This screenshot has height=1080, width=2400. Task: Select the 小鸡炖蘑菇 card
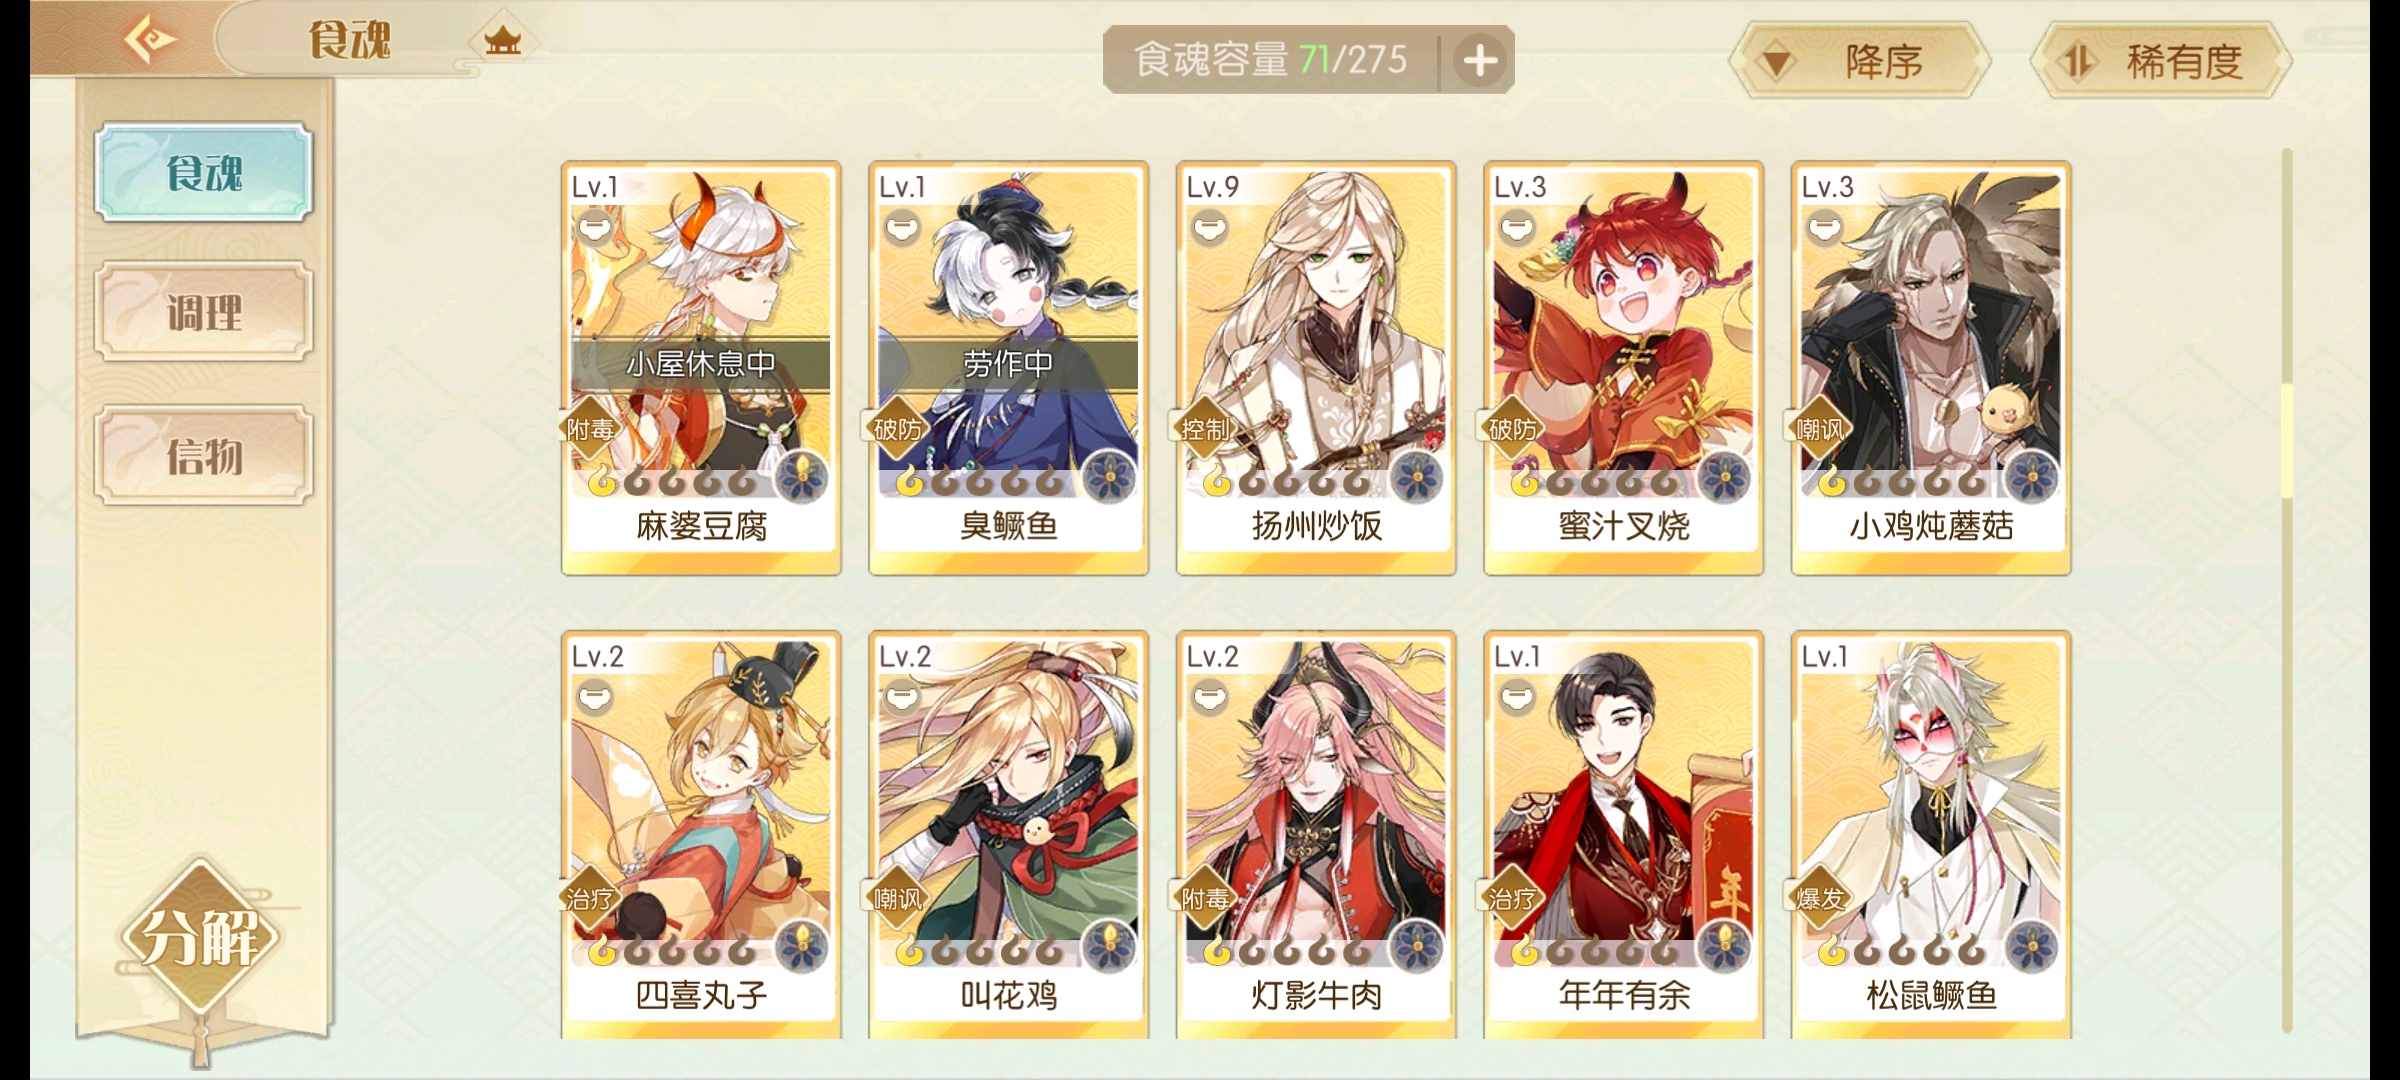pyautogui.click(x=1931, y=368)
